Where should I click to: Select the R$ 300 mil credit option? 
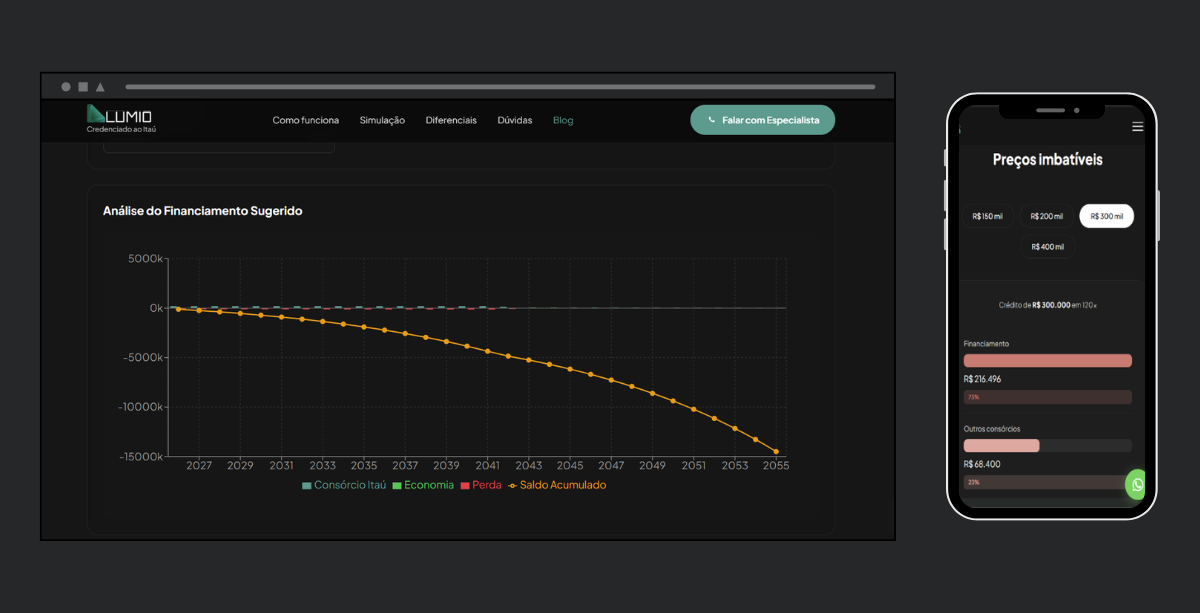[x=1106, y=216]
